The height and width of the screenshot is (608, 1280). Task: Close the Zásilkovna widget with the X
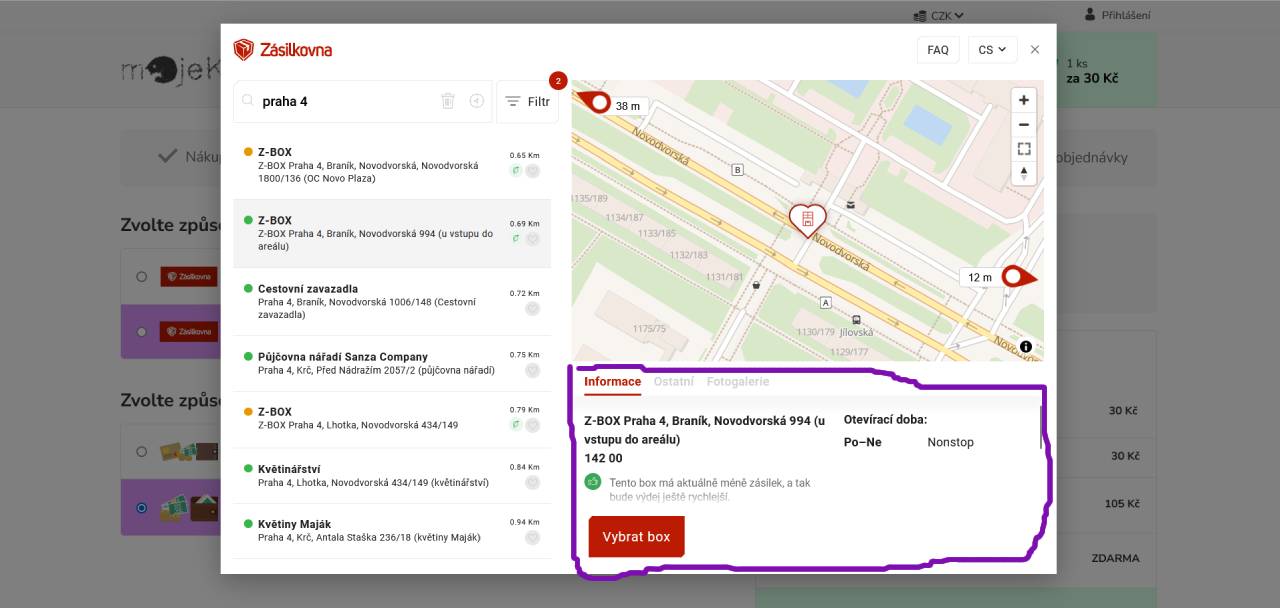coord(1035,50)
